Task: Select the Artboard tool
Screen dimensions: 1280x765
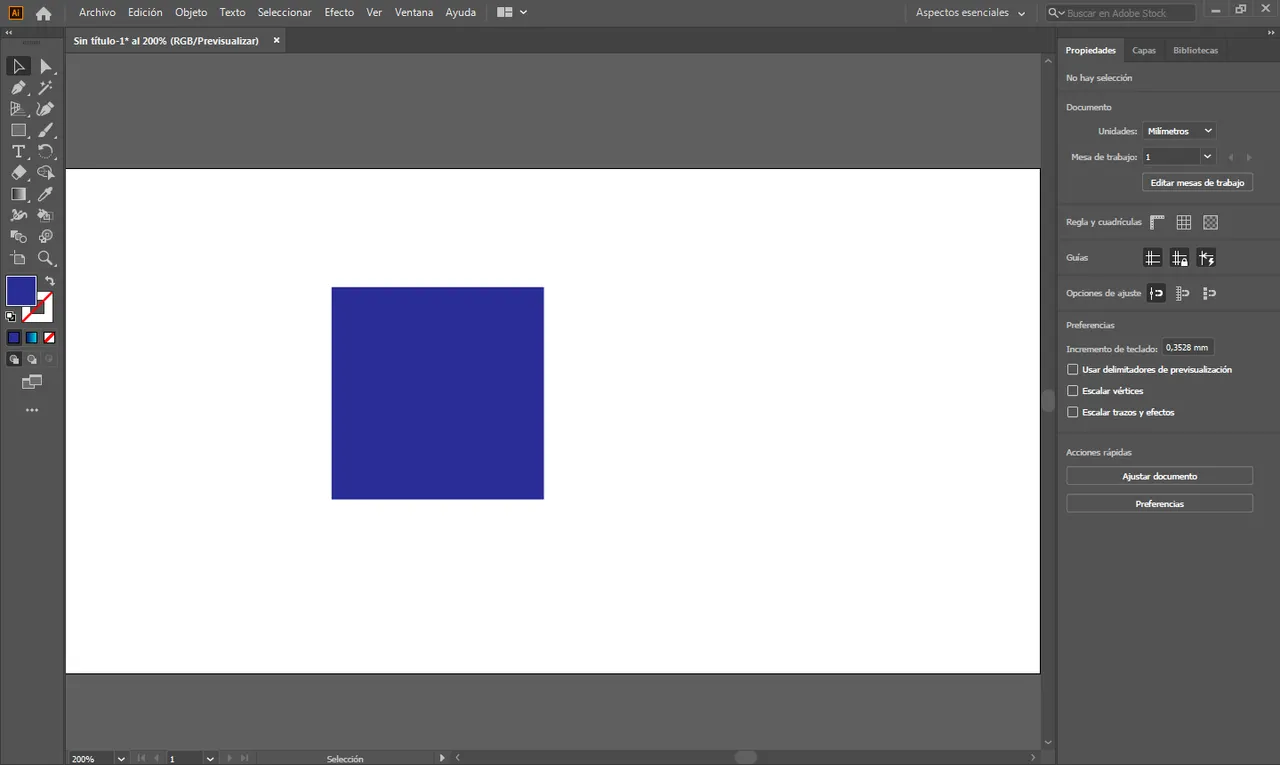Action: tap(18, 258)
